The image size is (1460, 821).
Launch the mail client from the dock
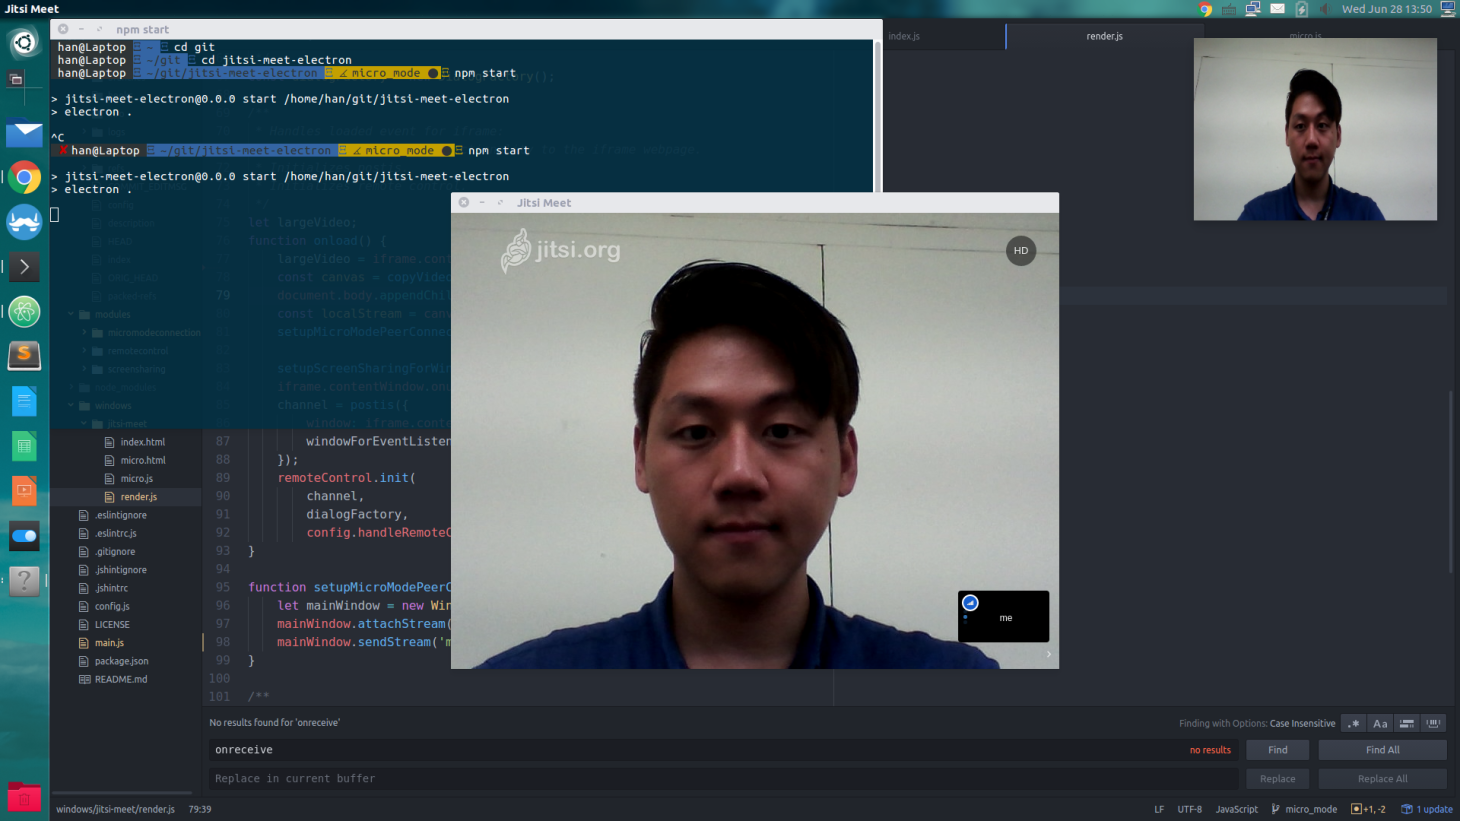tap(24, 133)
